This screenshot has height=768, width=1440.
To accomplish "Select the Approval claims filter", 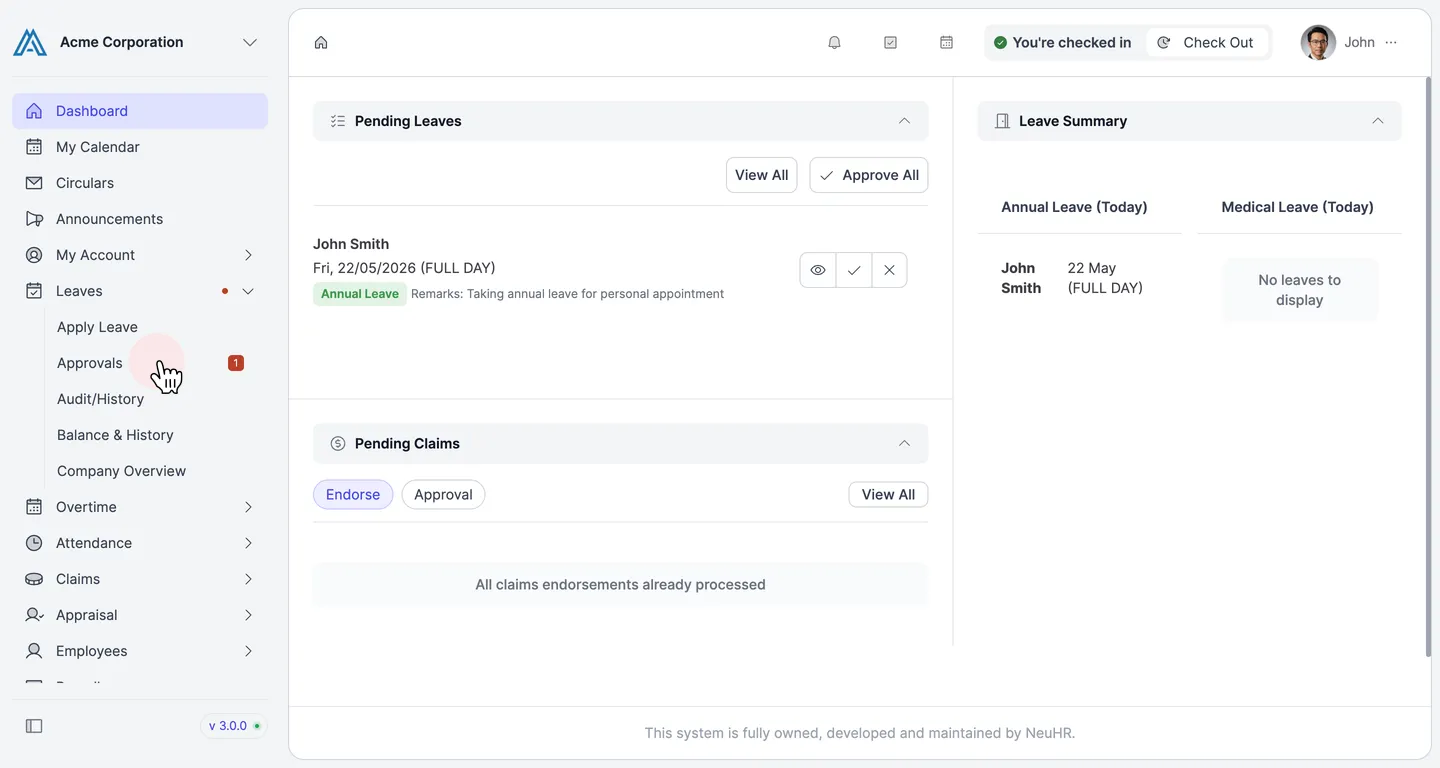I will [x=443, y=494].
